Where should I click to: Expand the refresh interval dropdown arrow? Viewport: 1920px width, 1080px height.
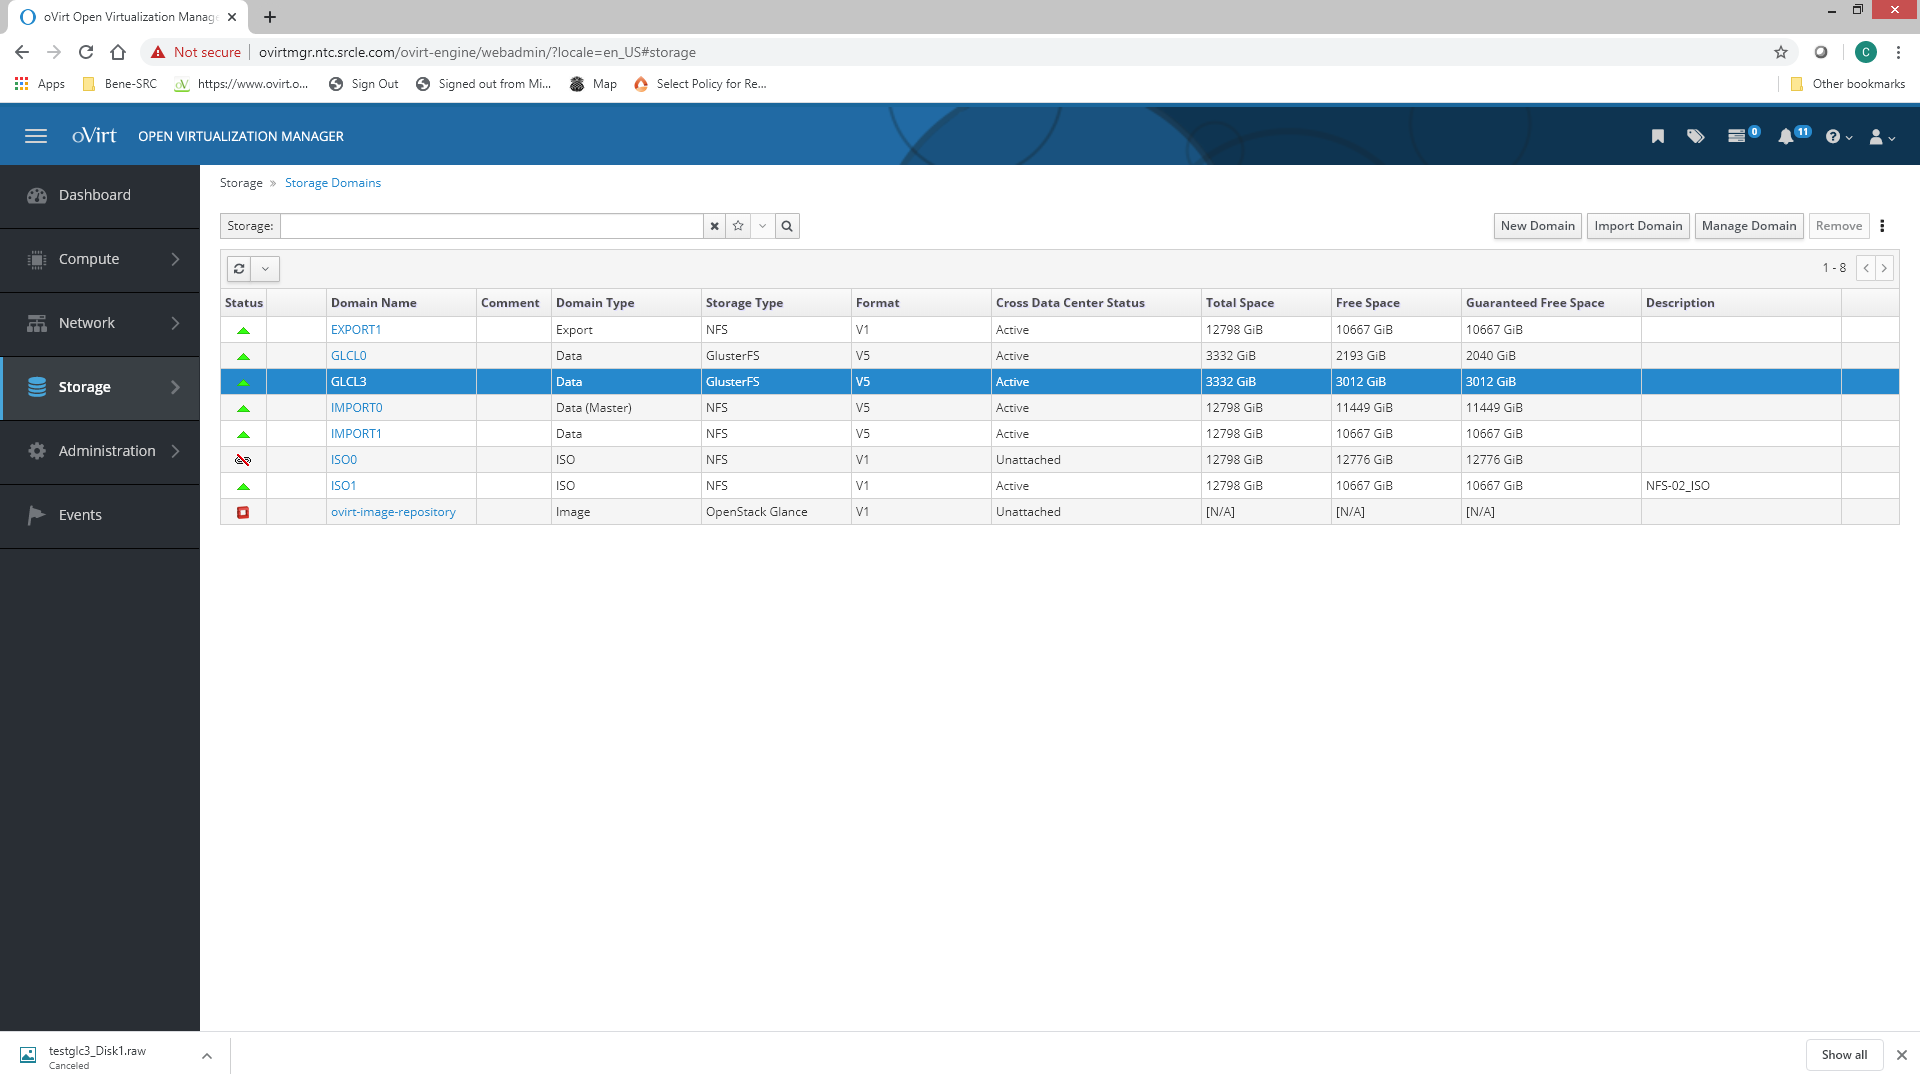click(x=265, y=268)
